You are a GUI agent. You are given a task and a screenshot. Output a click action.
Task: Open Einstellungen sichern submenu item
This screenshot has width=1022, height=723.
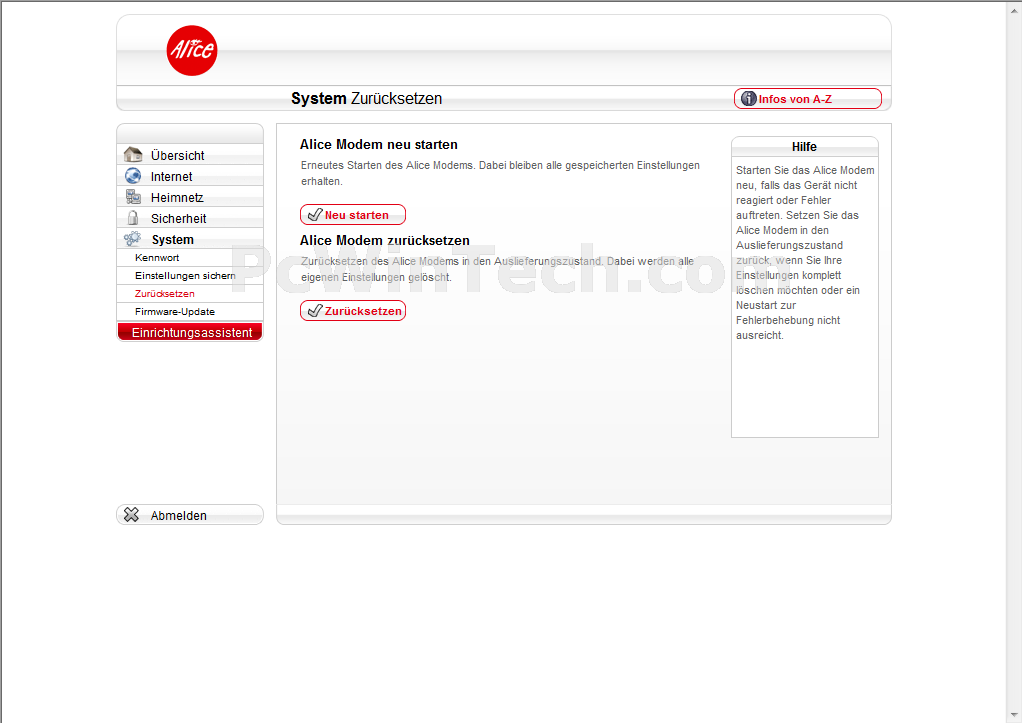point(190,276)
